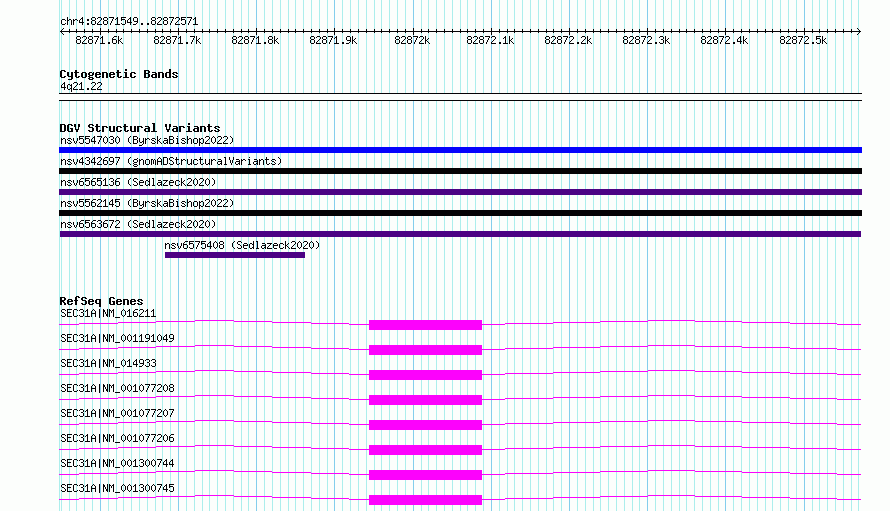This screenshot has height=511, width=890.
Task: Select the nsv4342697 (gnomADStructuralVariants) label
Action: point(171,161)
